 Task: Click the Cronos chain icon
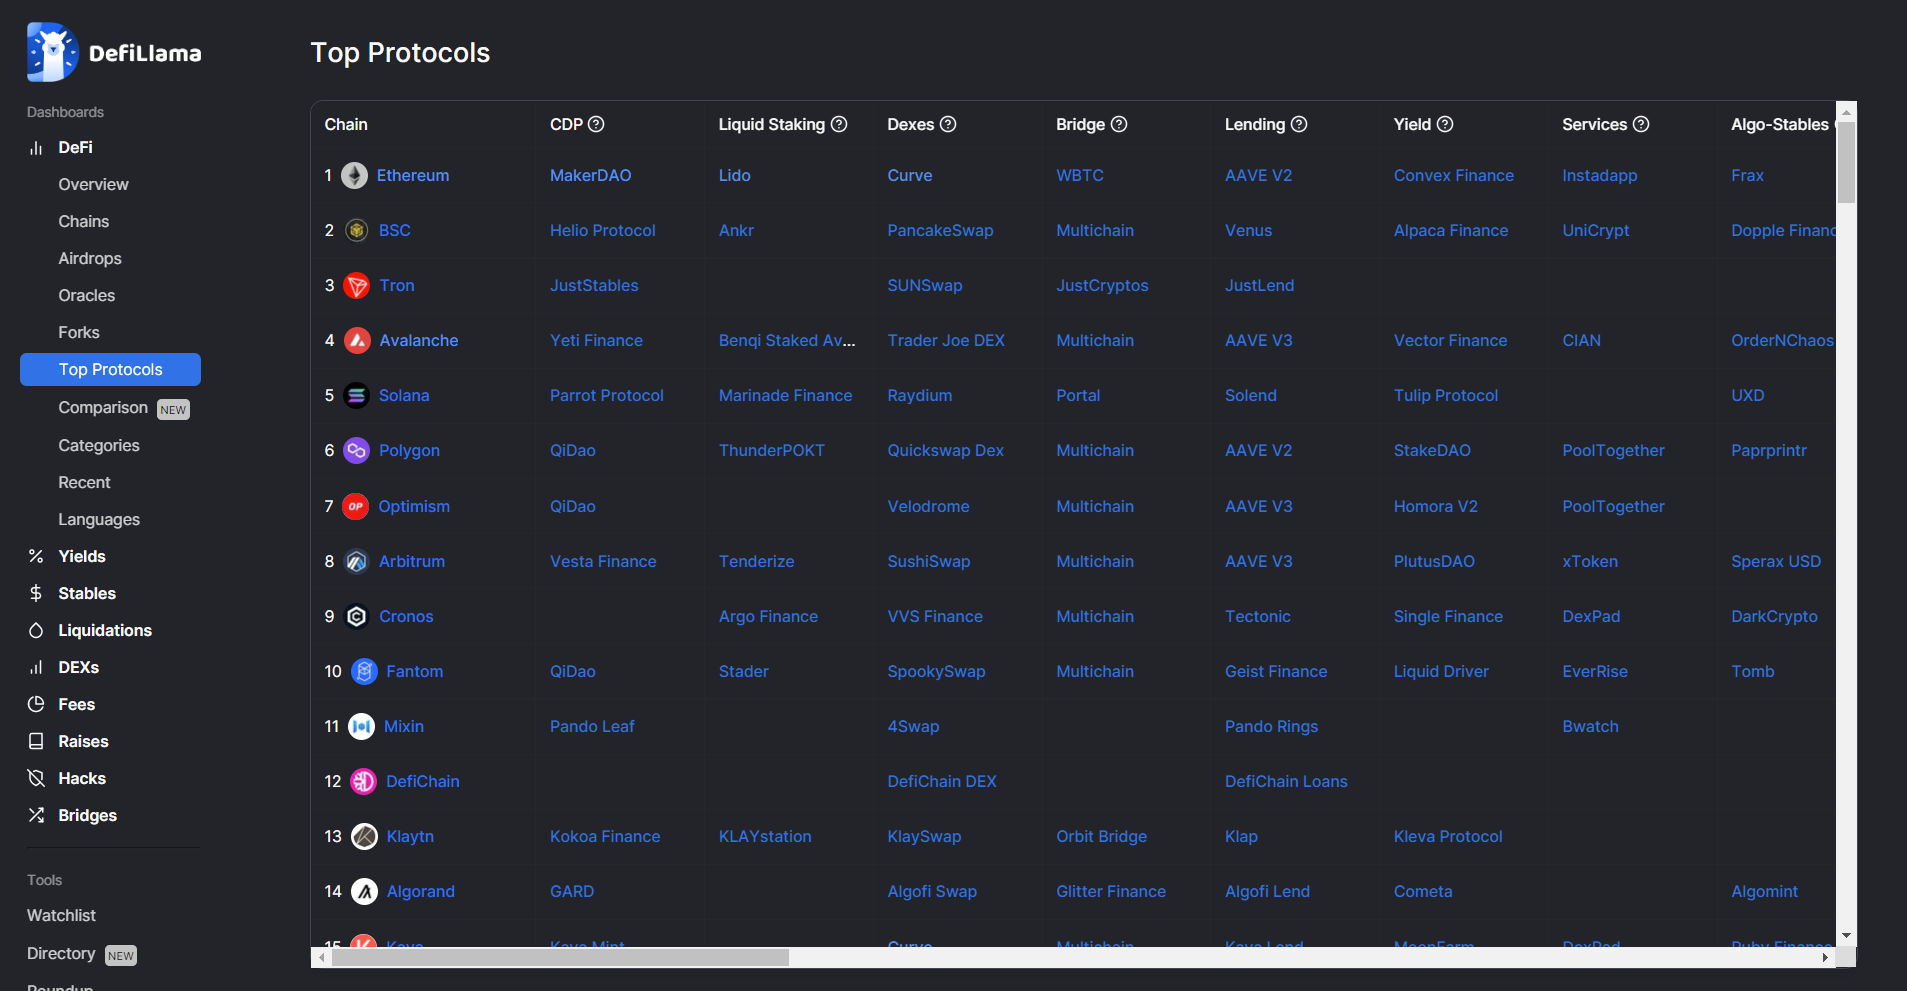pos(357,617)
